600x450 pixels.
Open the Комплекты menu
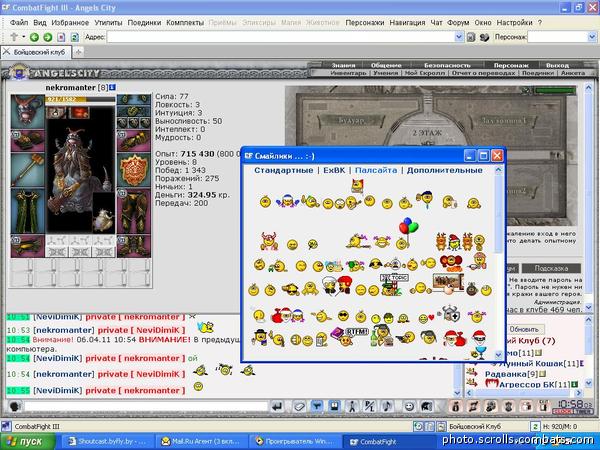point(185,23)
